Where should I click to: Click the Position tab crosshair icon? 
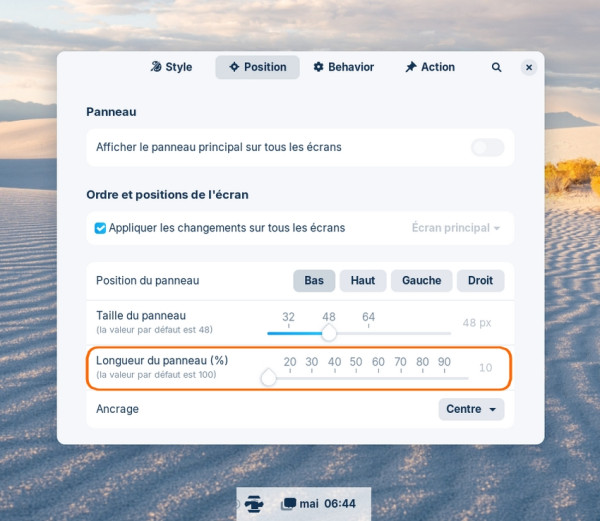pyautogui.click(x=234, y=67)
